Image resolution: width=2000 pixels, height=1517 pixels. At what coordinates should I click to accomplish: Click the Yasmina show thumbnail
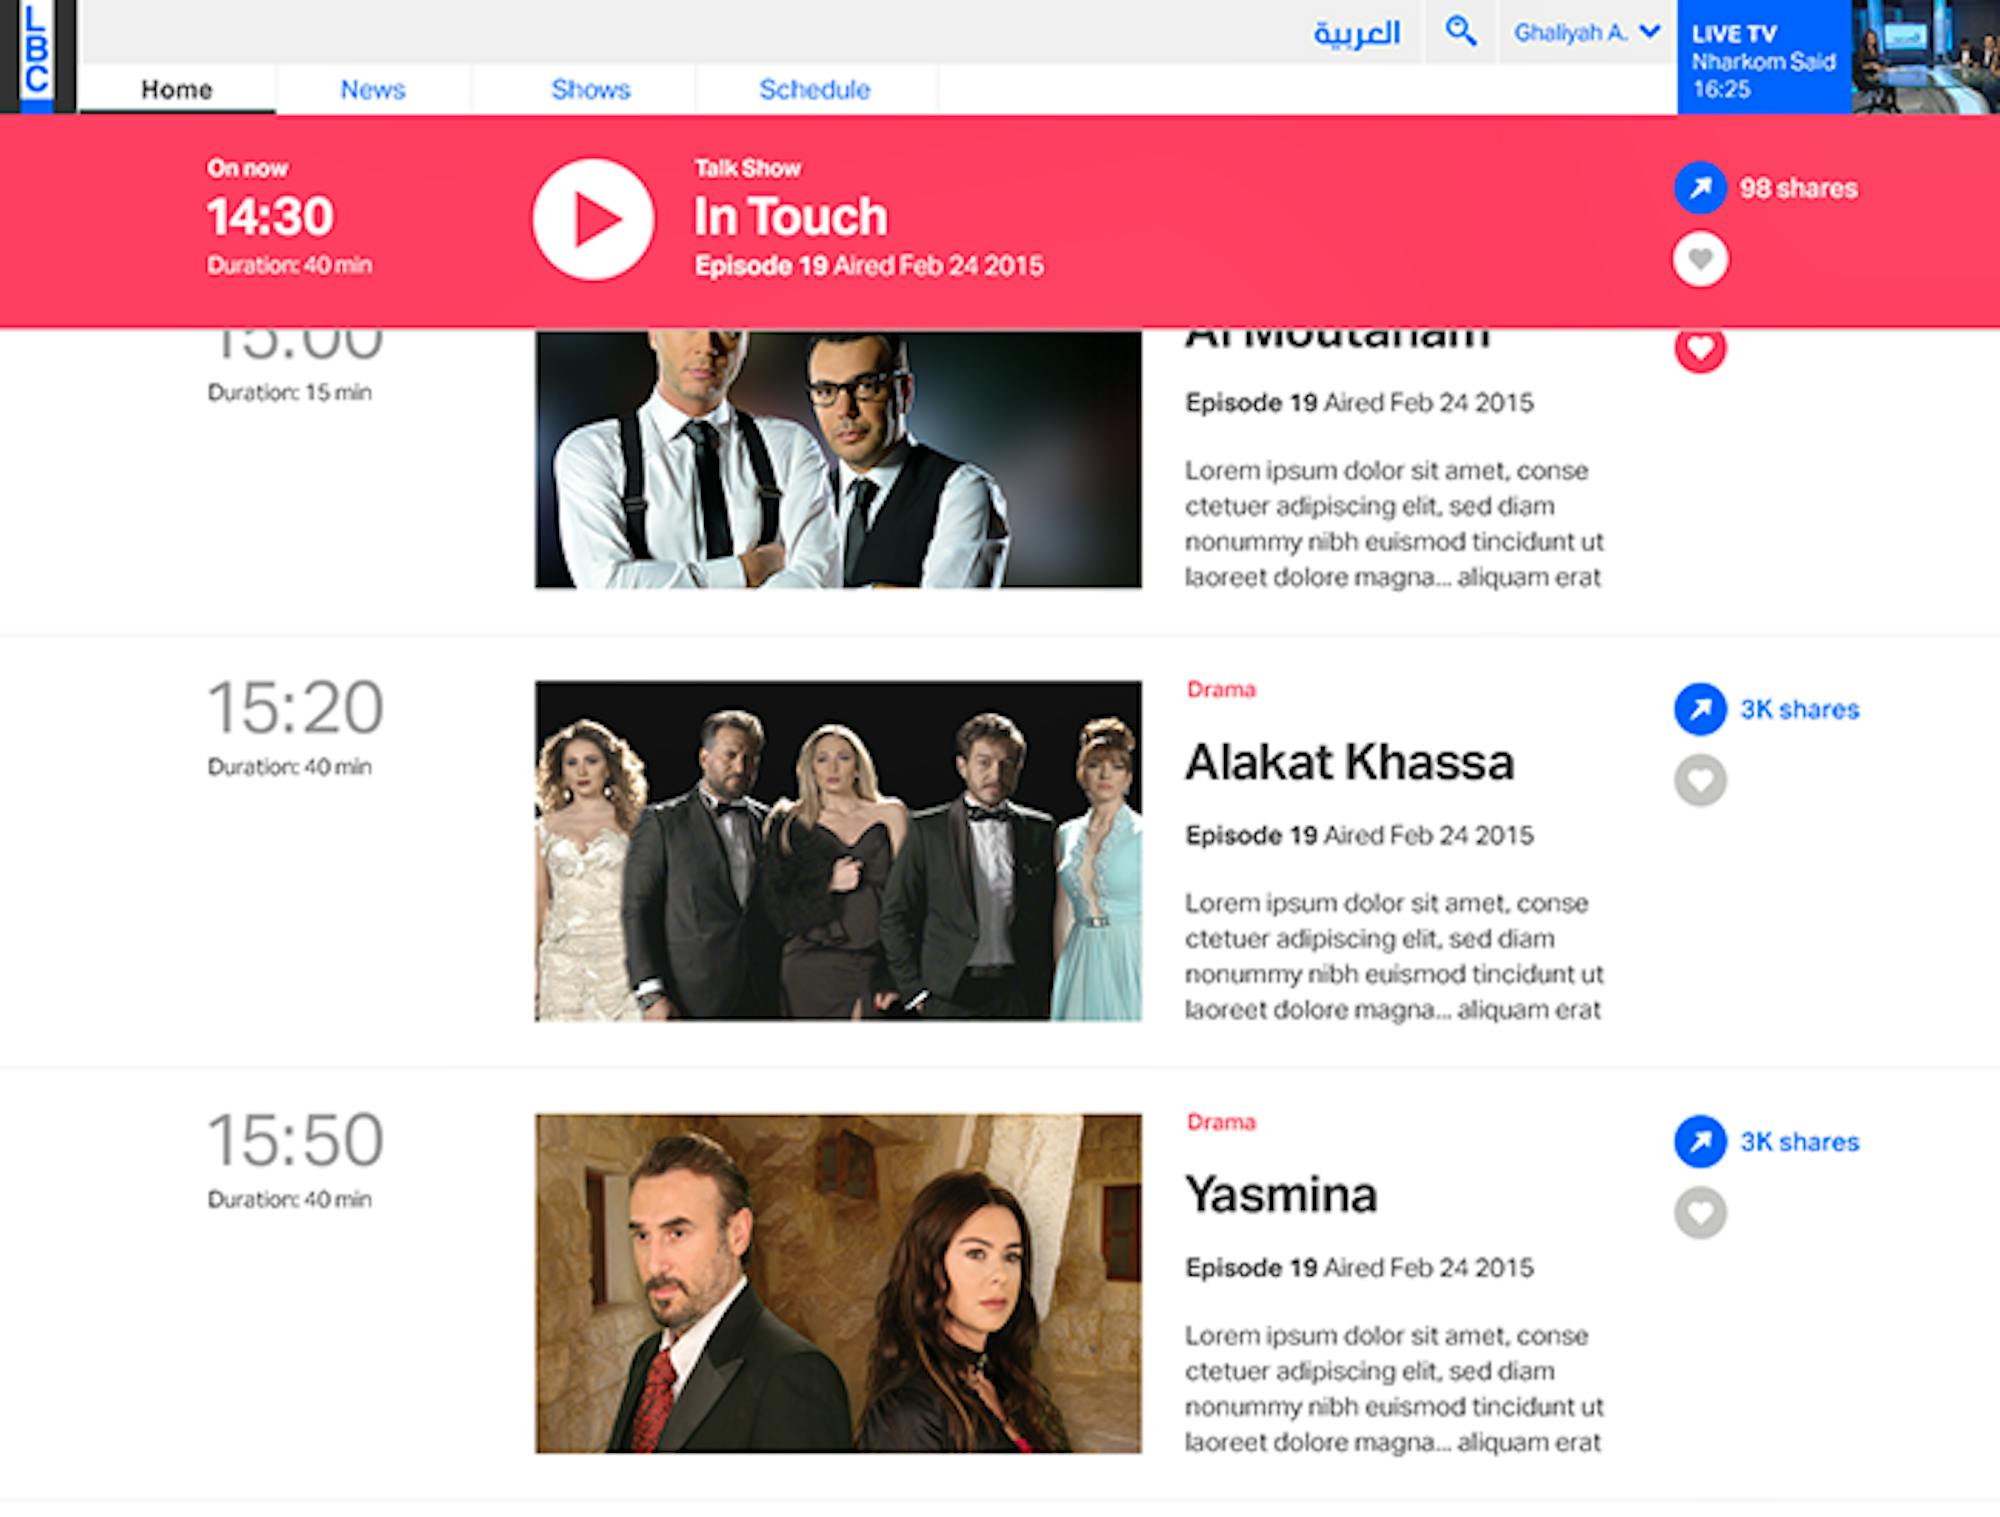pyautogui.click(x=838, y=1283)
